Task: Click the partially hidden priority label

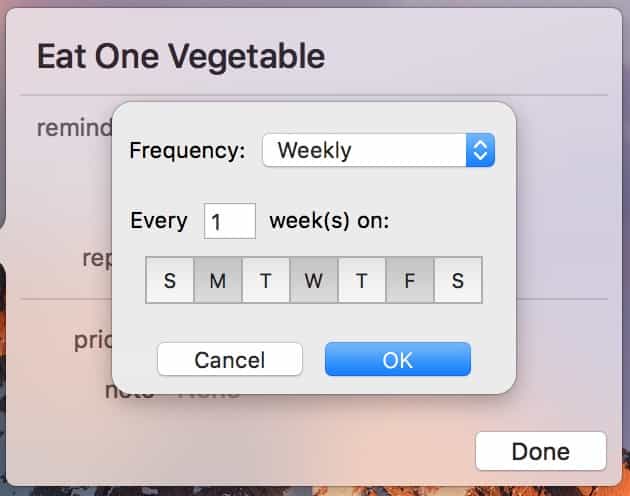Action: click(91, 340)
